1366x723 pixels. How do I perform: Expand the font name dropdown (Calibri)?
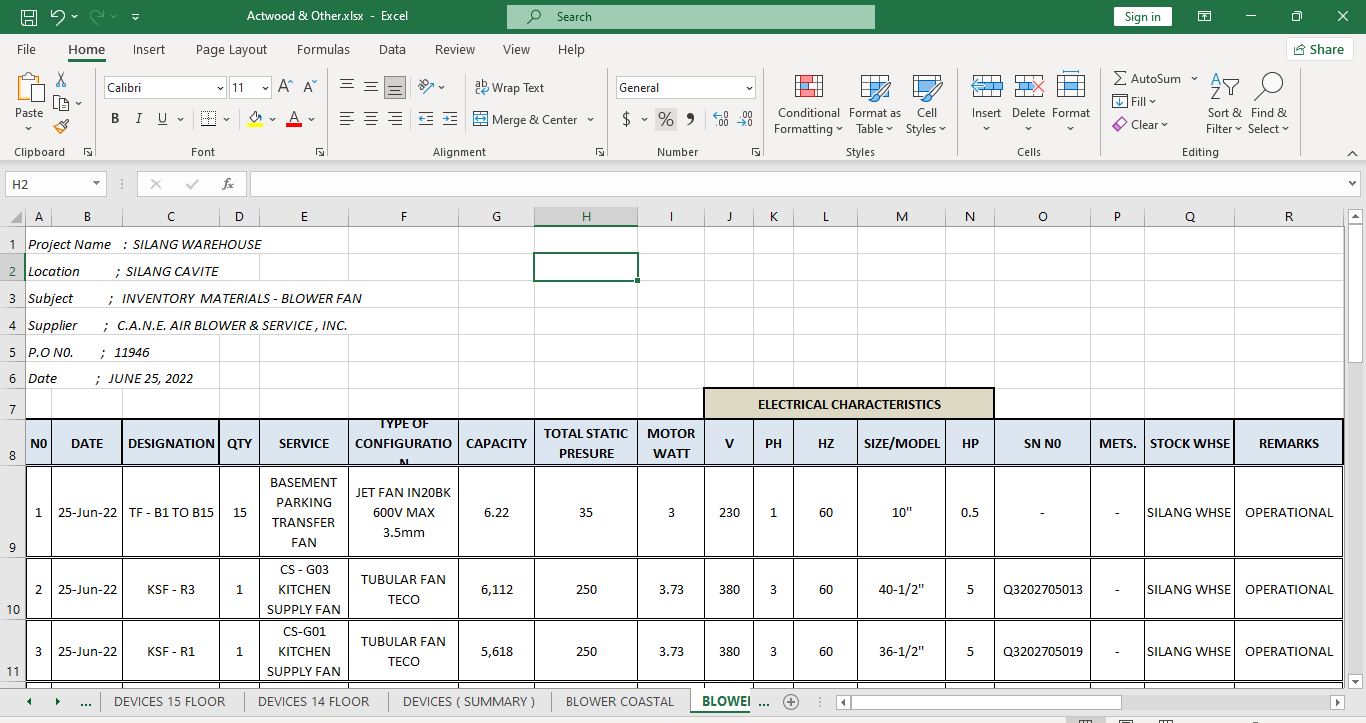(220, 88)
